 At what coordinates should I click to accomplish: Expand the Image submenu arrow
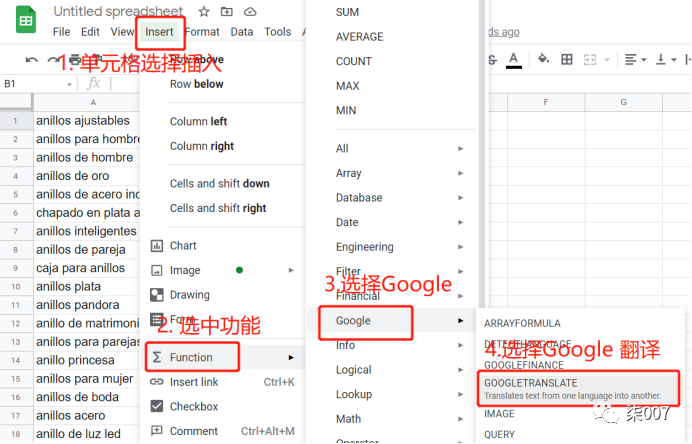291,270
